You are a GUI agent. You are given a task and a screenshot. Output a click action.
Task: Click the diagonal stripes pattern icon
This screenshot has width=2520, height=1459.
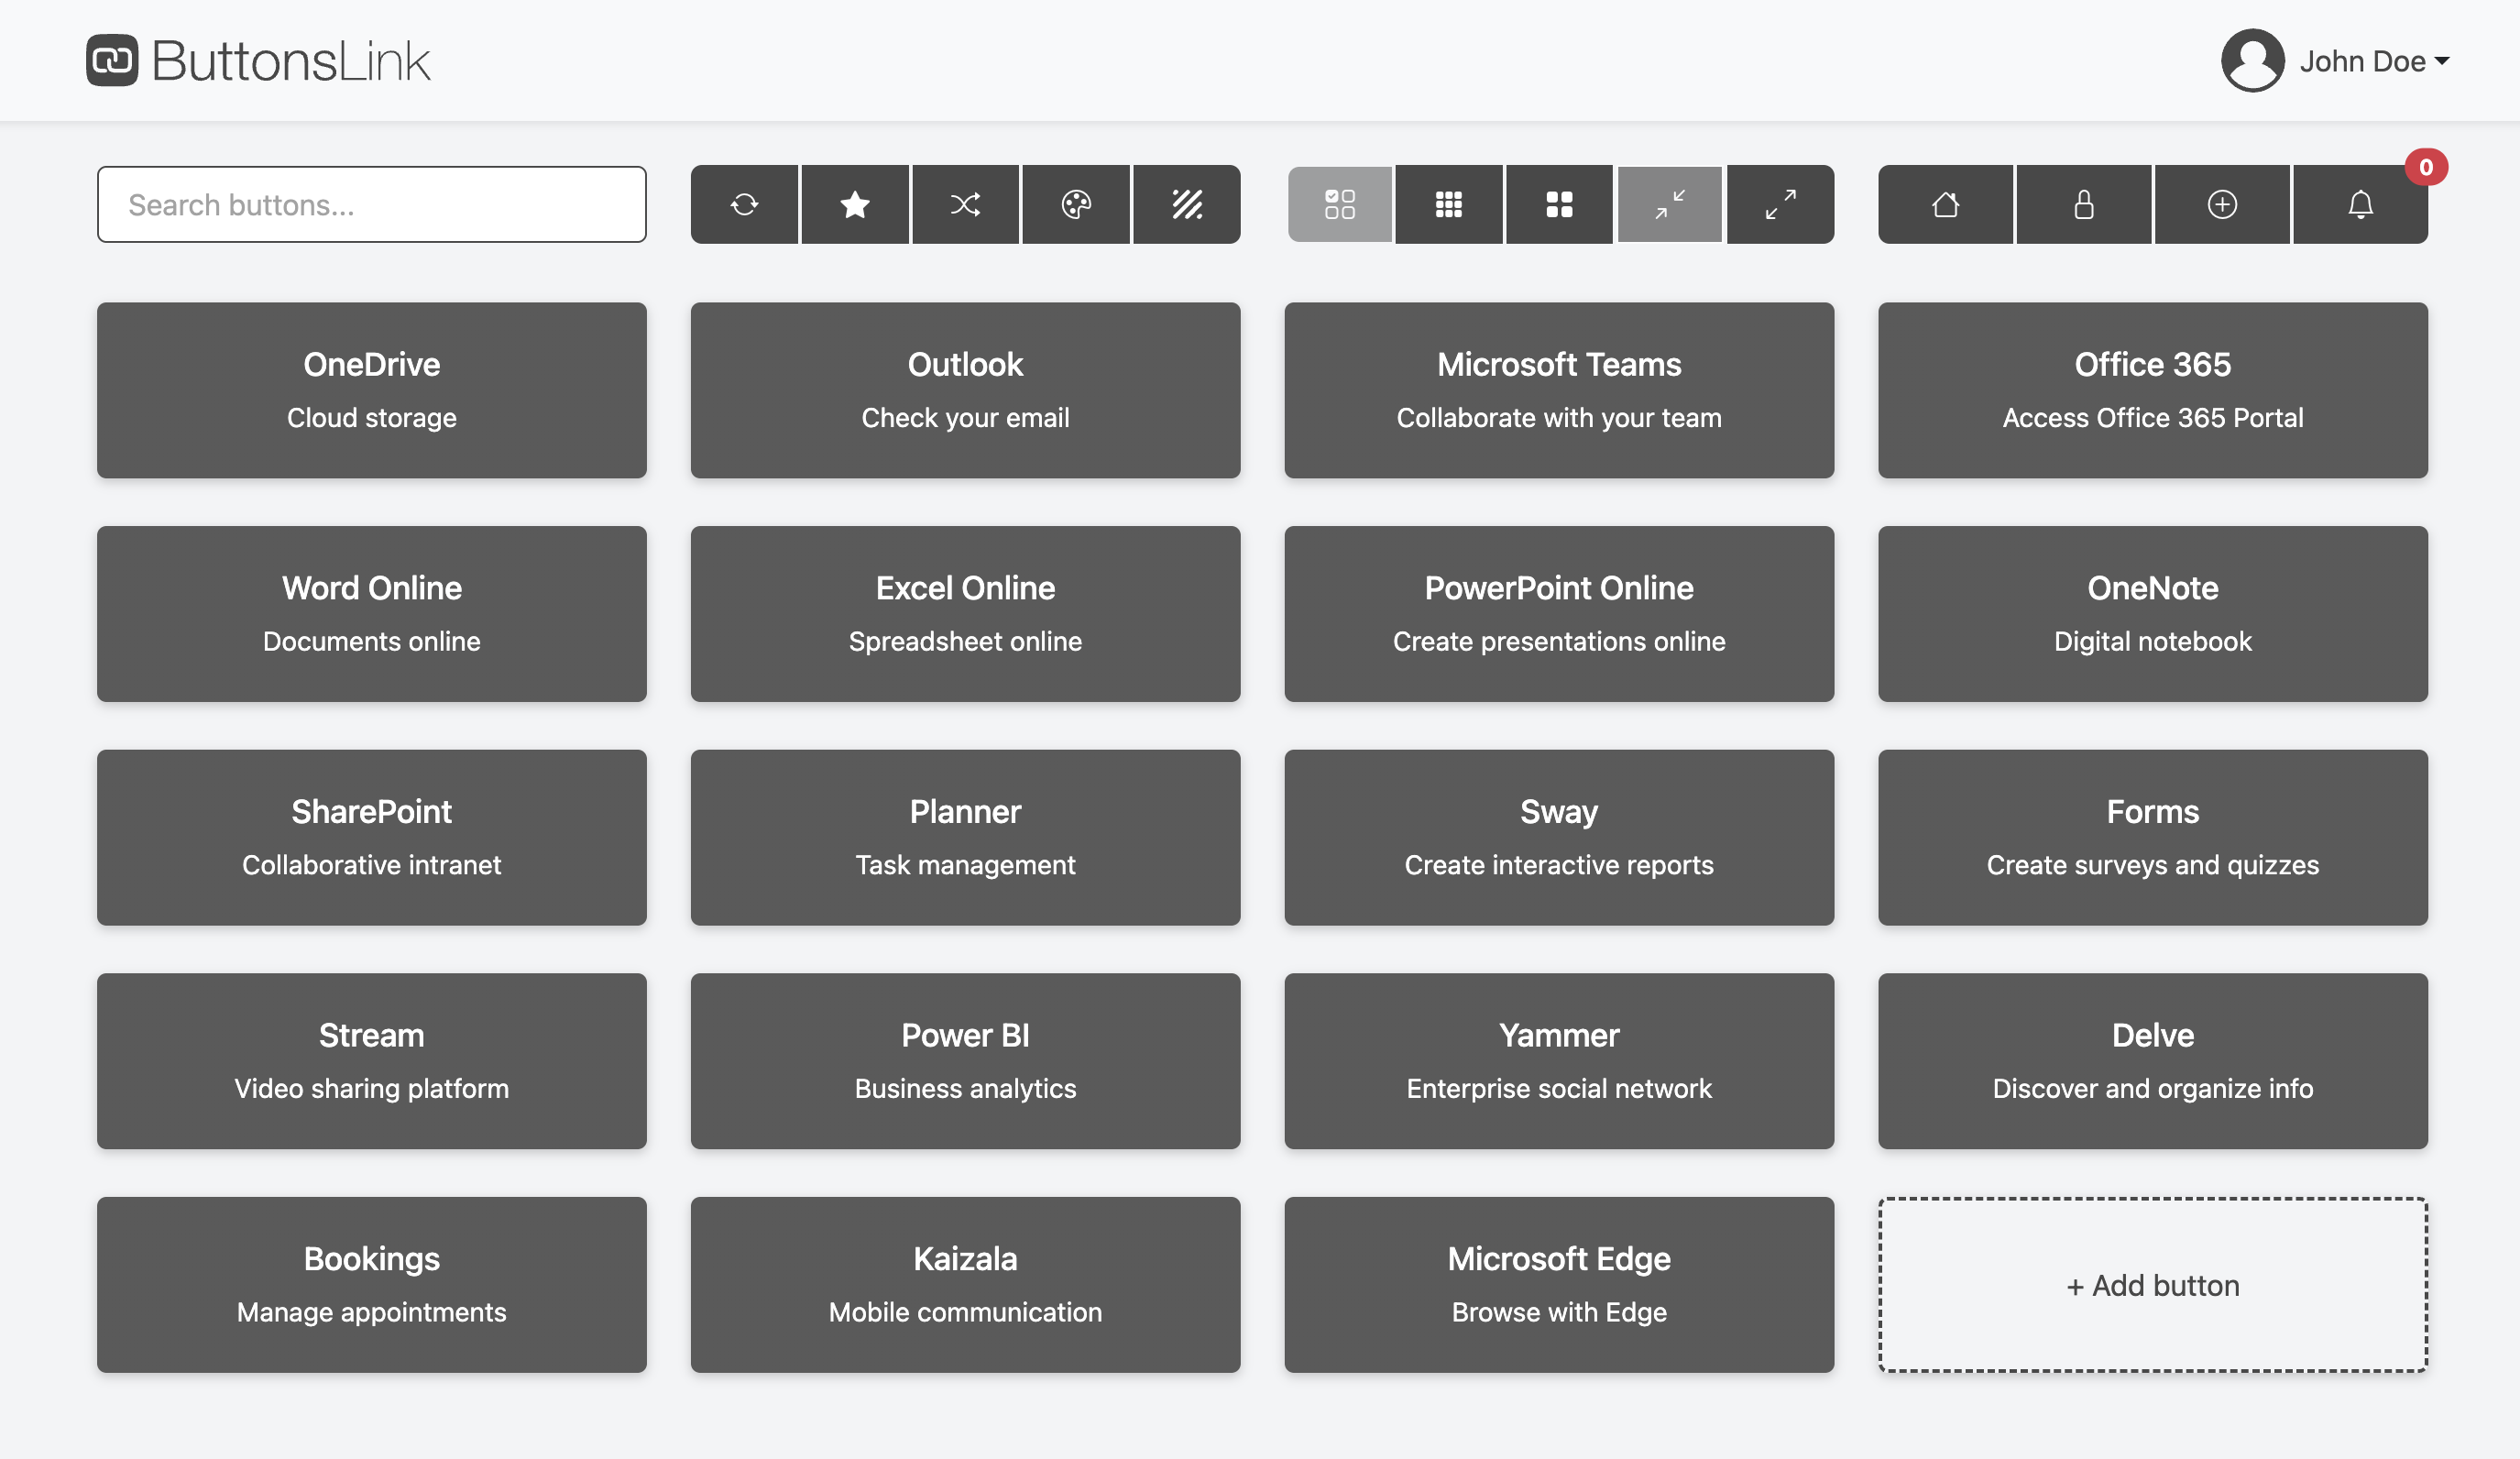1187,204
